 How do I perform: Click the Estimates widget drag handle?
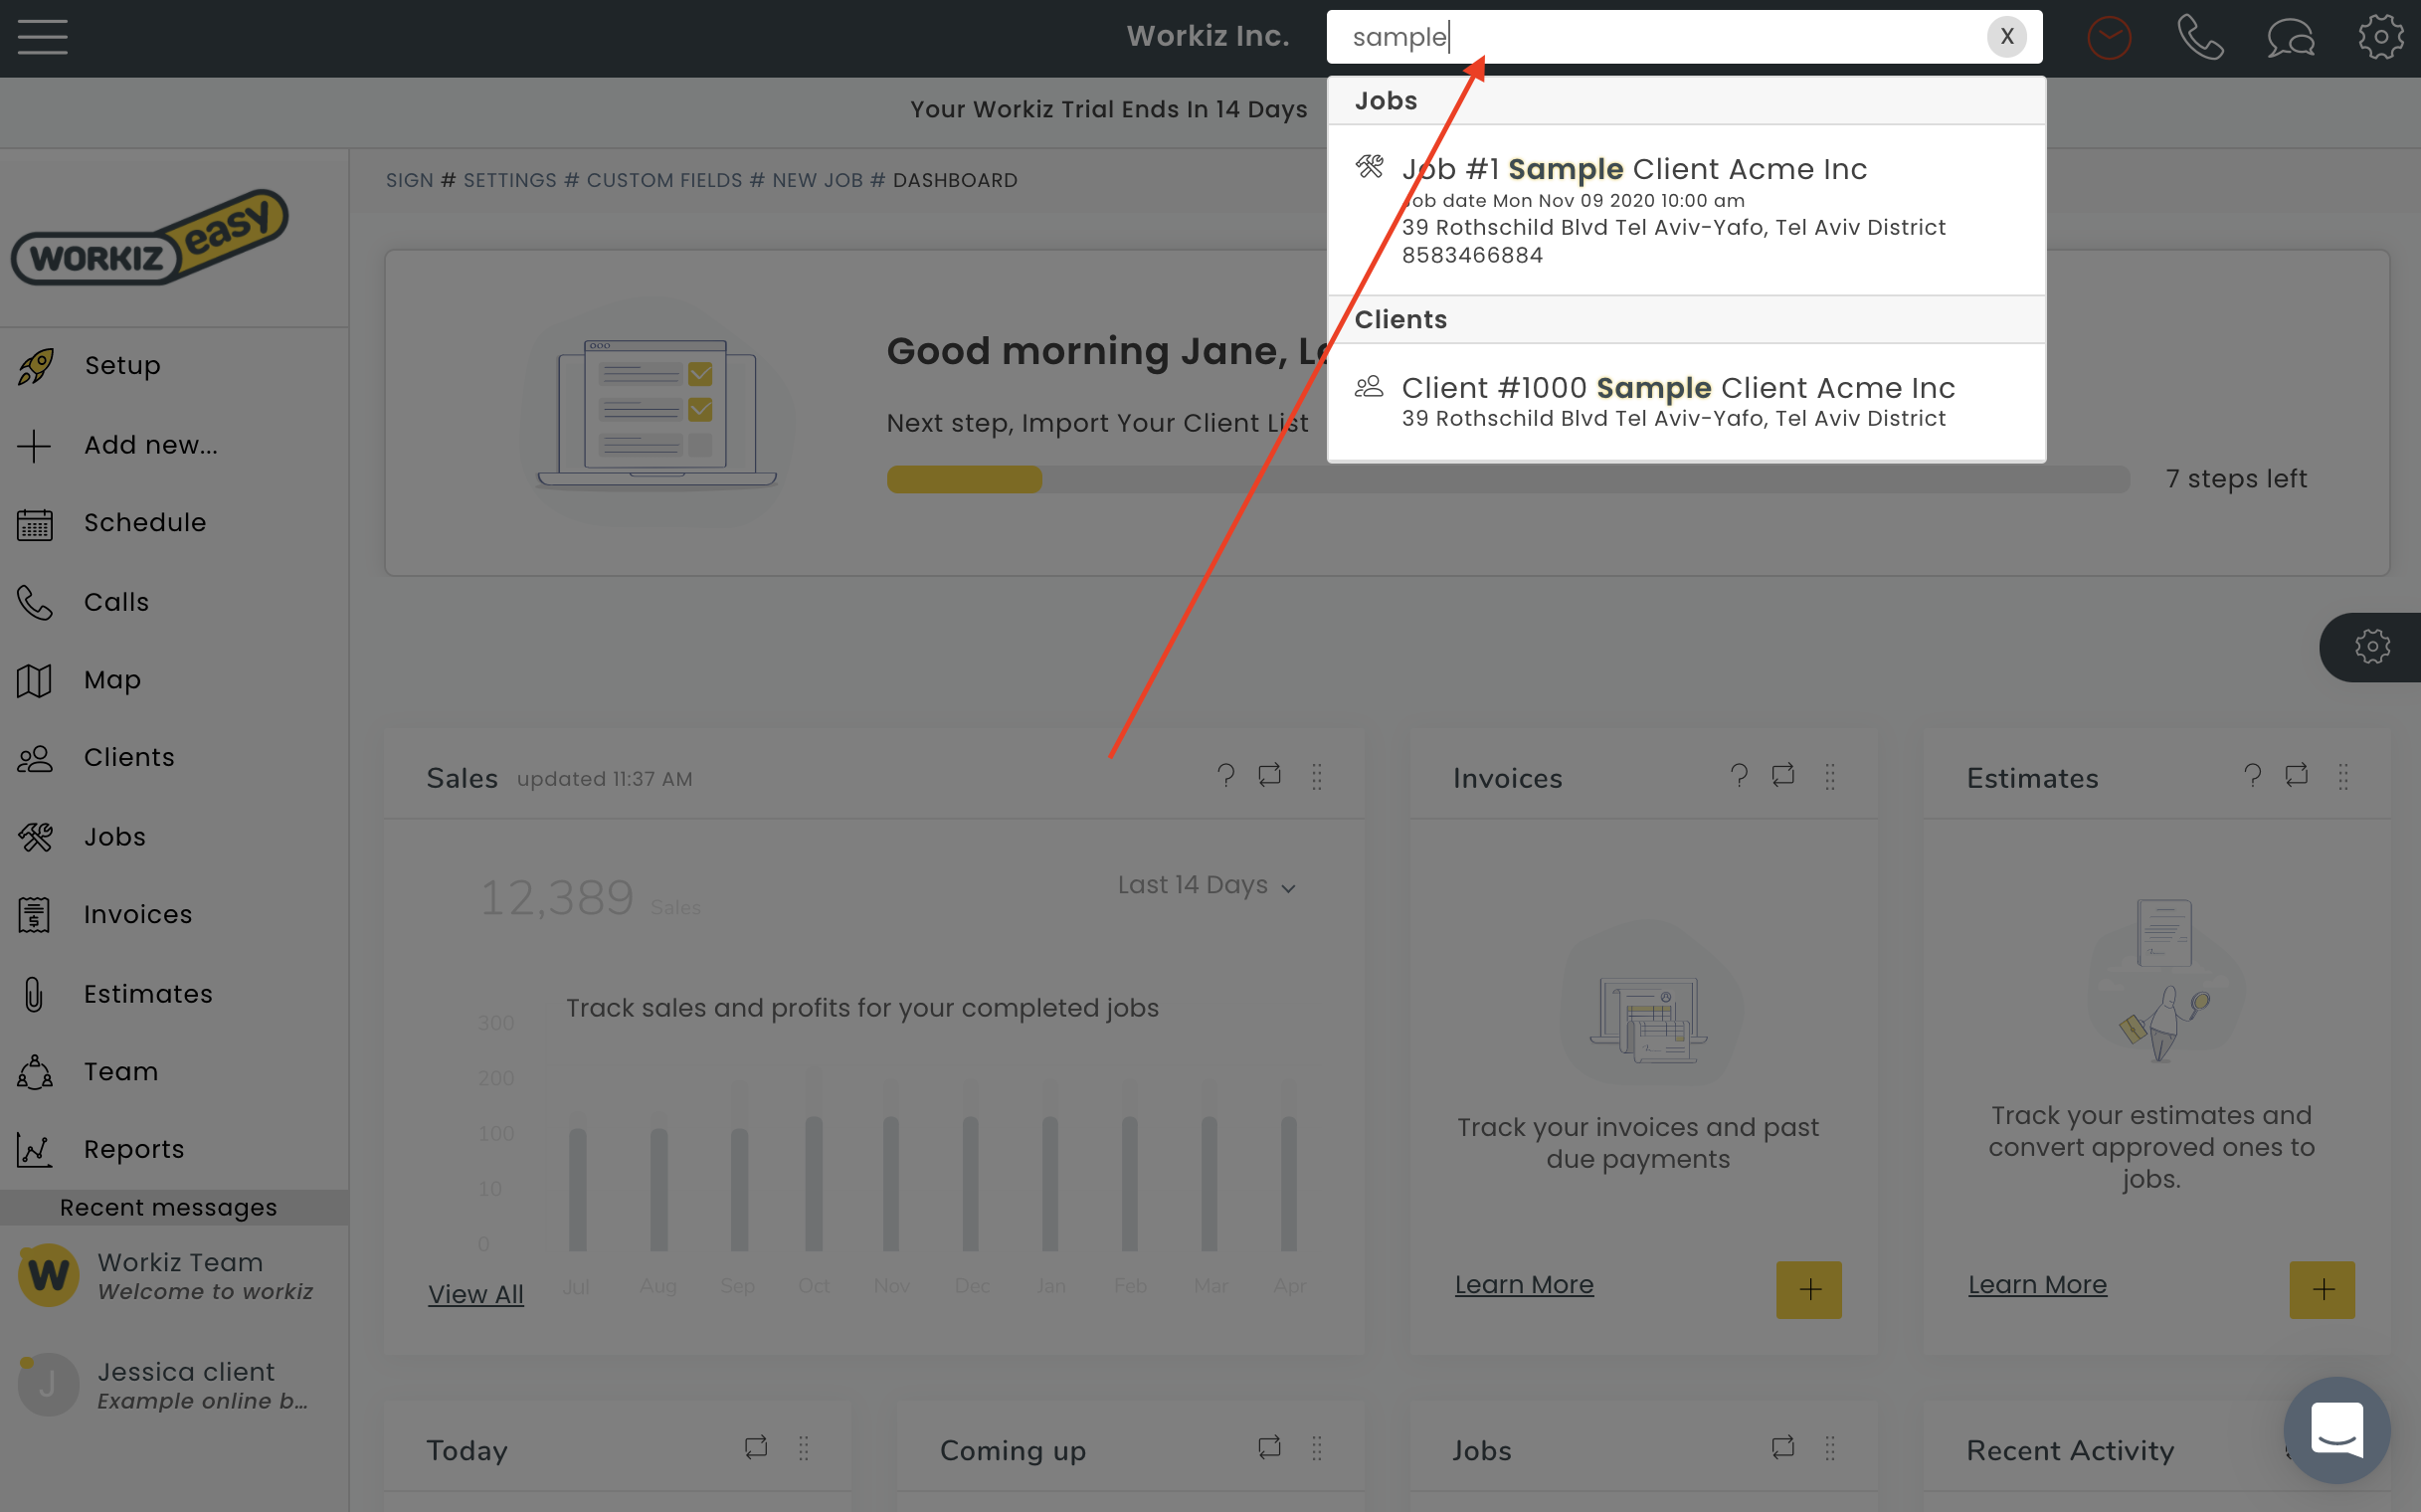tap(2343, 776)
